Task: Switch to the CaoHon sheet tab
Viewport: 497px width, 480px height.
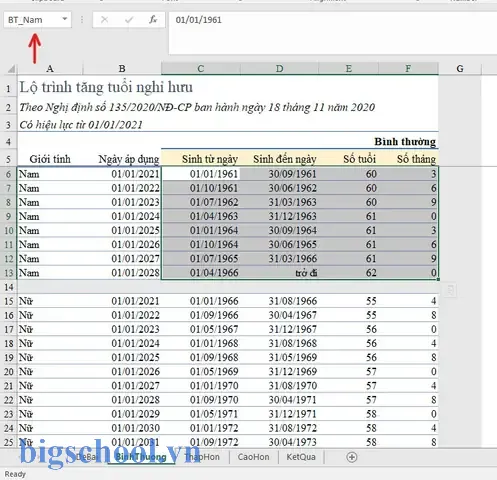Action: [x=253, y=457]
